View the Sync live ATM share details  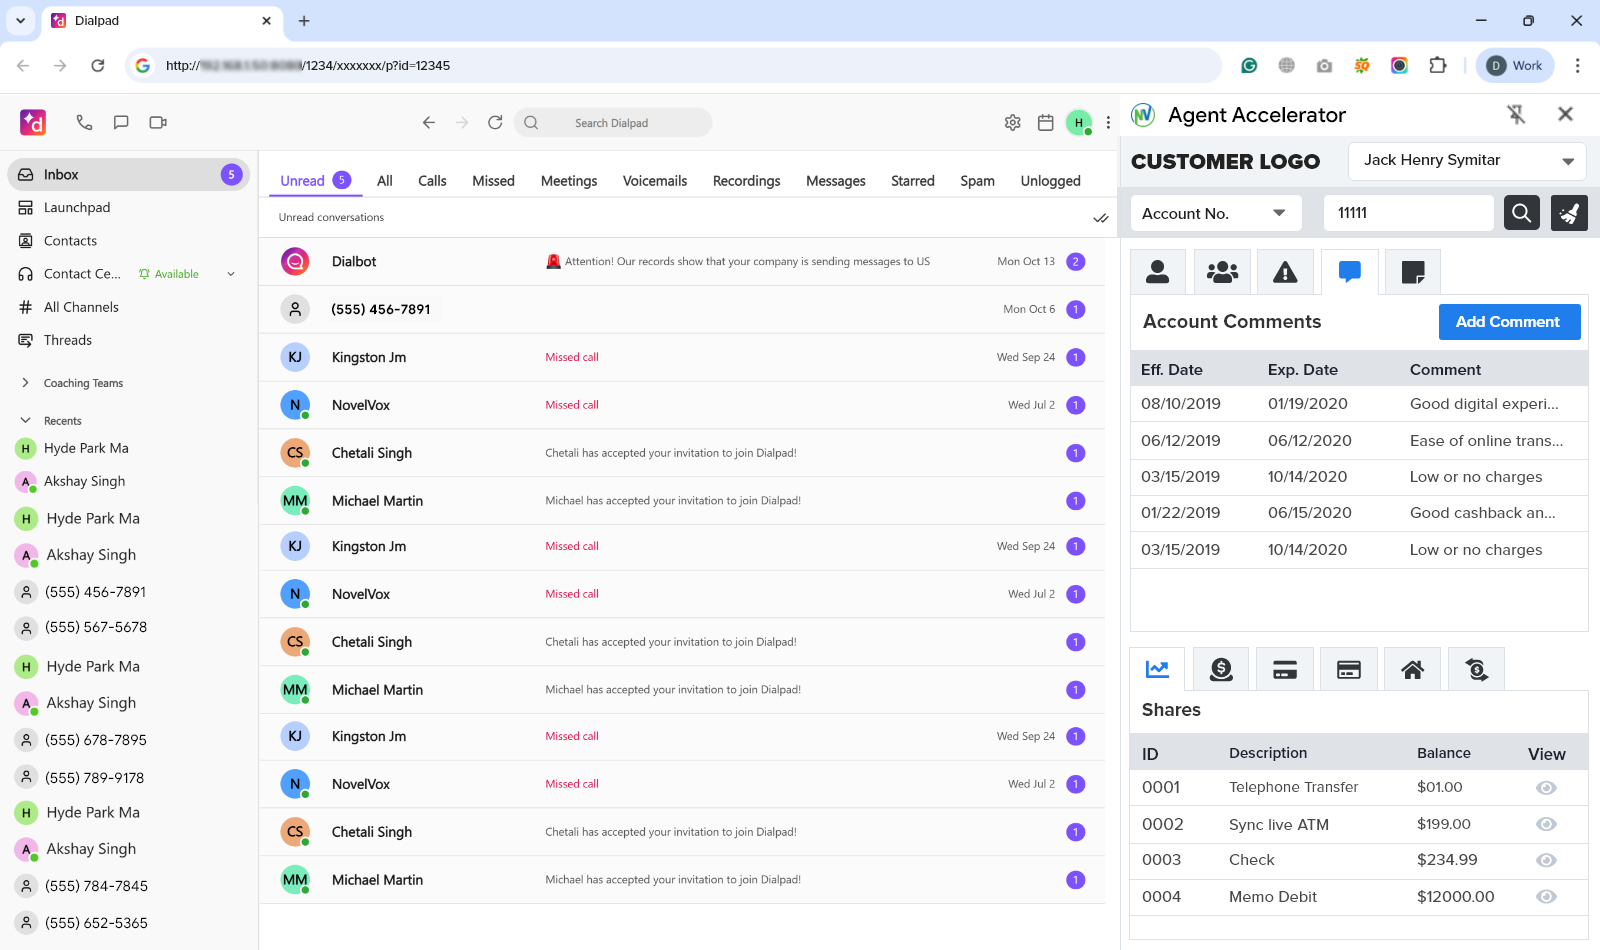(1546, 824)
